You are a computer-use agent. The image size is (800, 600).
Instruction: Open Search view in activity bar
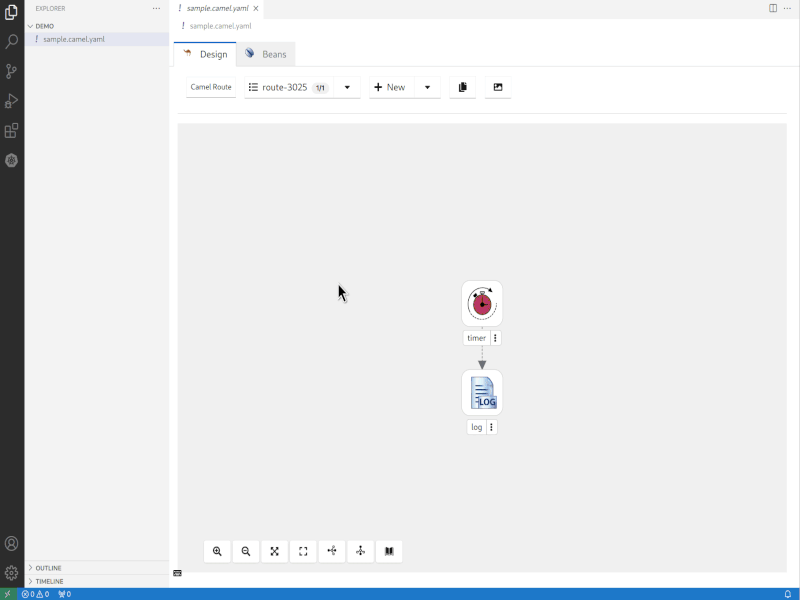point(12,42)
